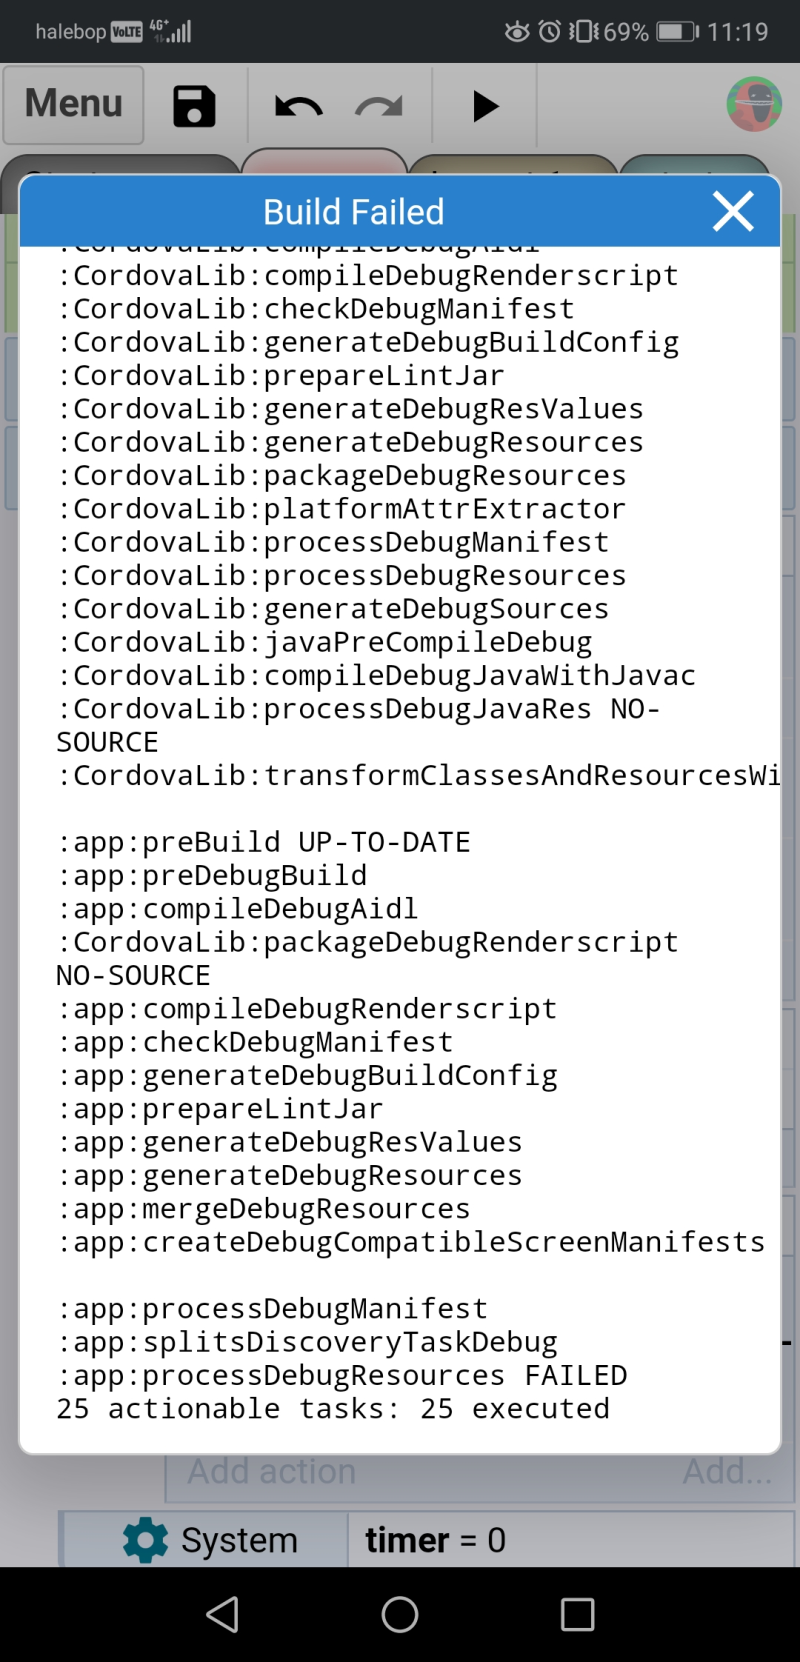Switch to the tan-colored tab
This screenshot has width=800, height=1662.
[x=514, y=165]
